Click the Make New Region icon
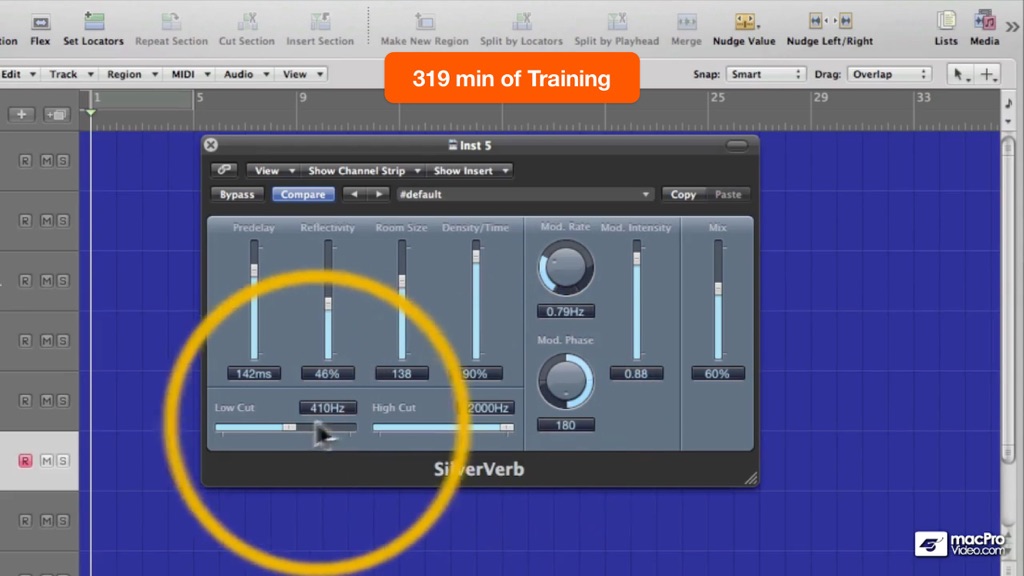 click(424, 22)
